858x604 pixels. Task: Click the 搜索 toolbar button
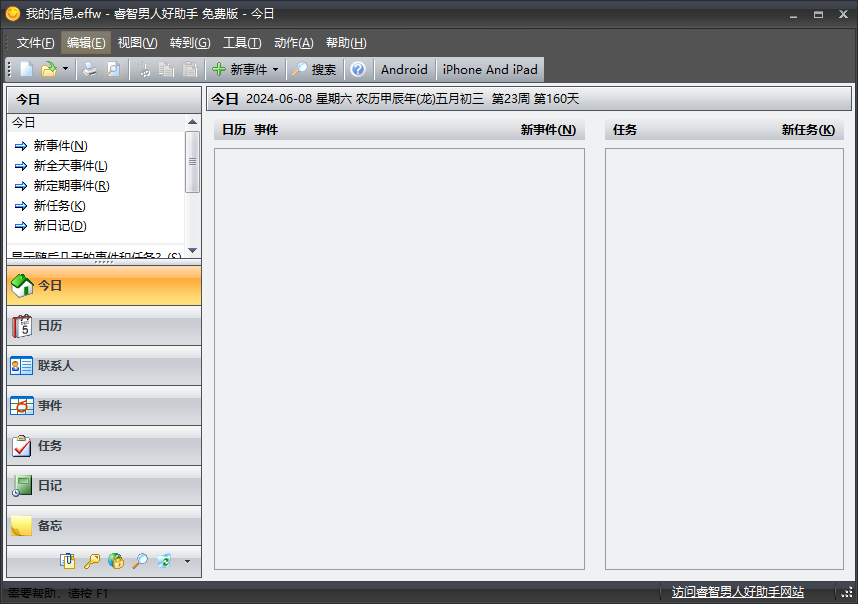point(314,69)
